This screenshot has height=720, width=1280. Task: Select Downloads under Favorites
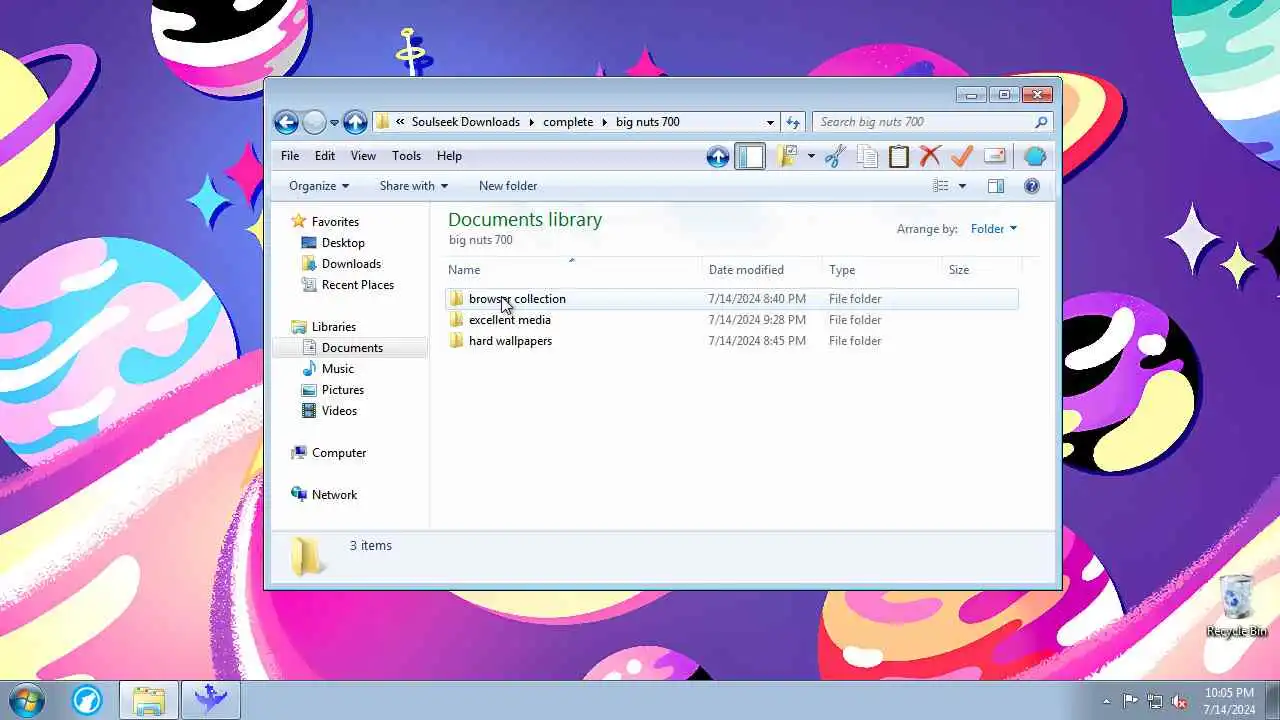(x=351, y=264)
